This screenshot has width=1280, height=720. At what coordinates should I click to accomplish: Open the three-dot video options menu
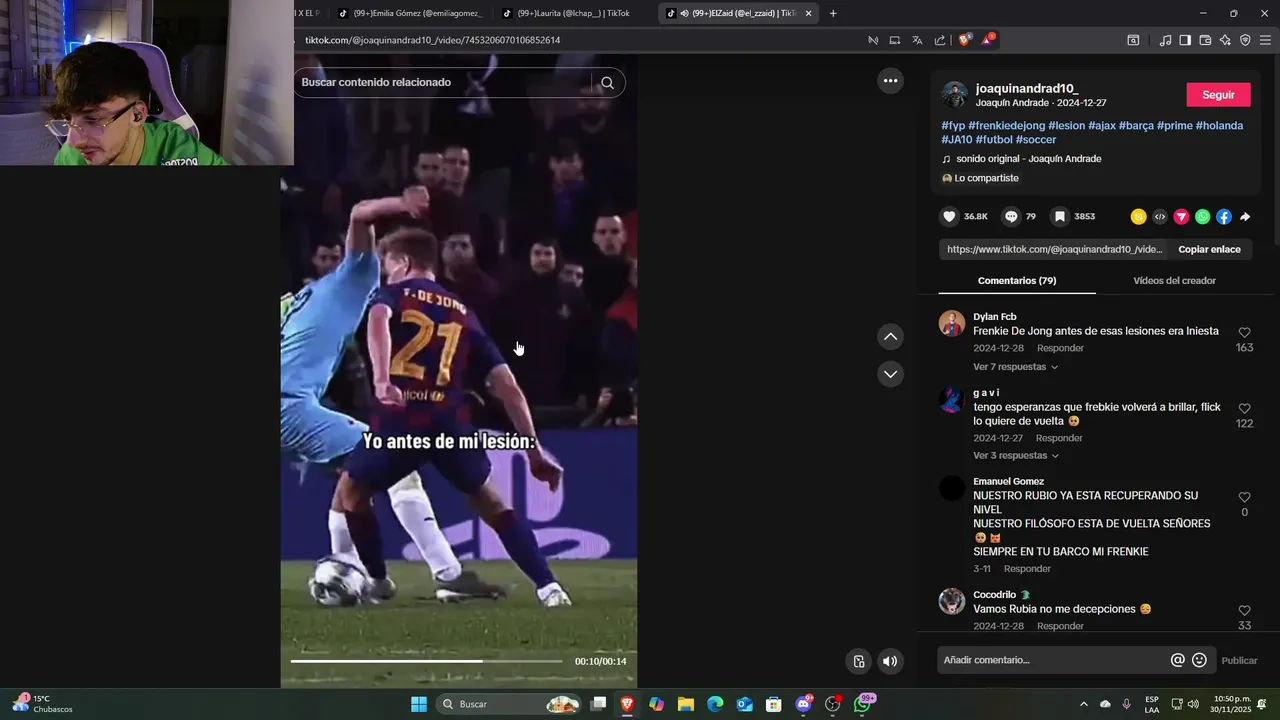coord(890,81)
